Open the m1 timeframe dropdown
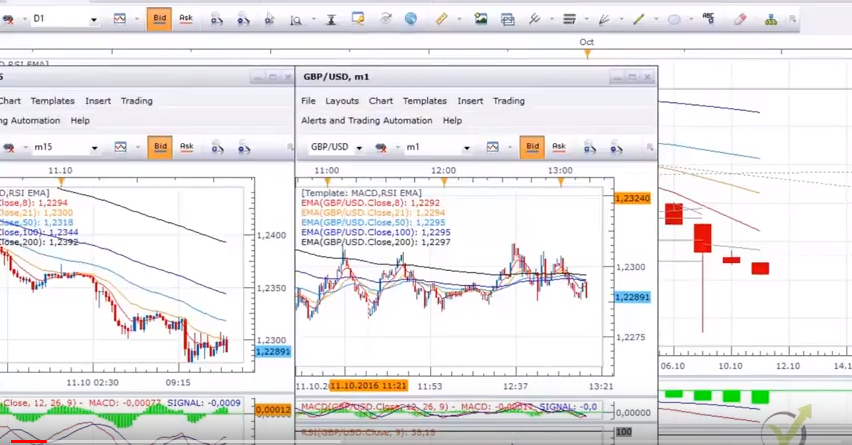The height and width of the screenshot is (445, 852). click(466, 148)
